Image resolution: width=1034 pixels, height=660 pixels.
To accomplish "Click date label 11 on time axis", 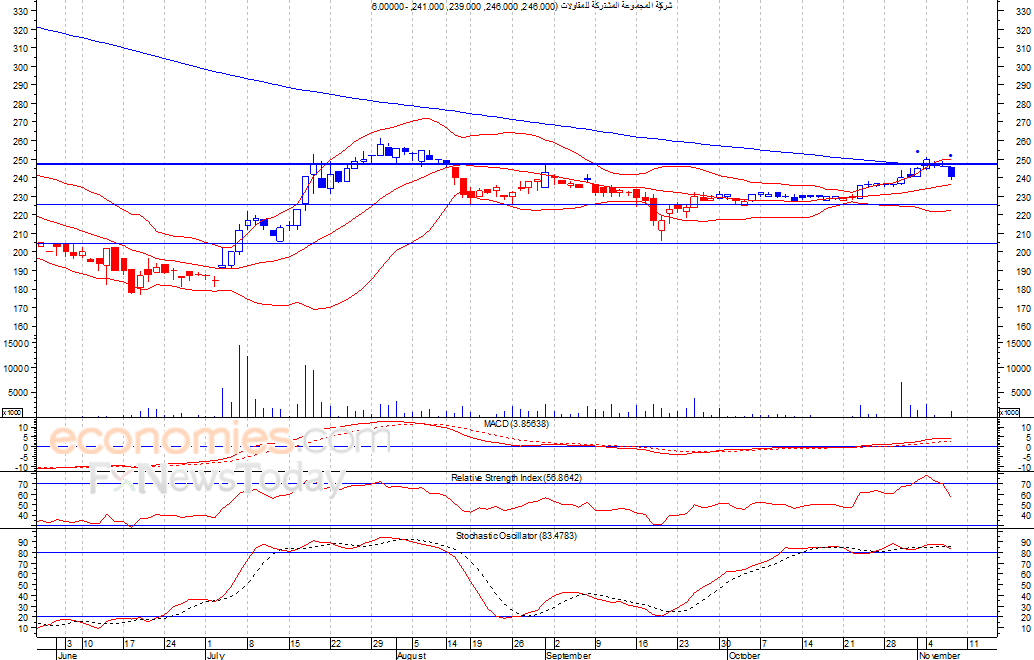I will (x=973, y=644).
